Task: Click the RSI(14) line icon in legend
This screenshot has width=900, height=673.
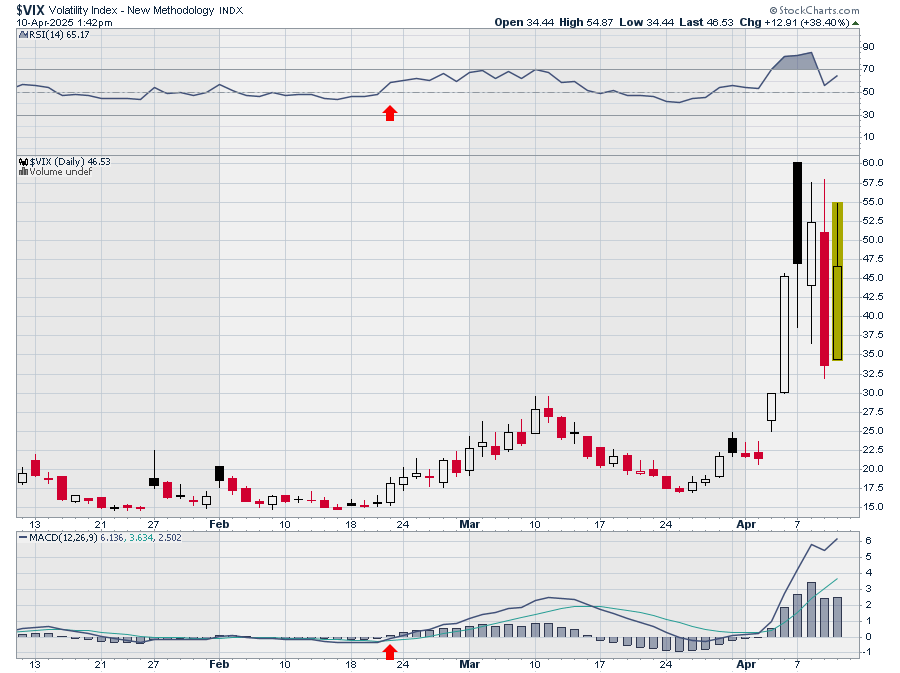Action: pyautogui.click(x=21, y=35)
